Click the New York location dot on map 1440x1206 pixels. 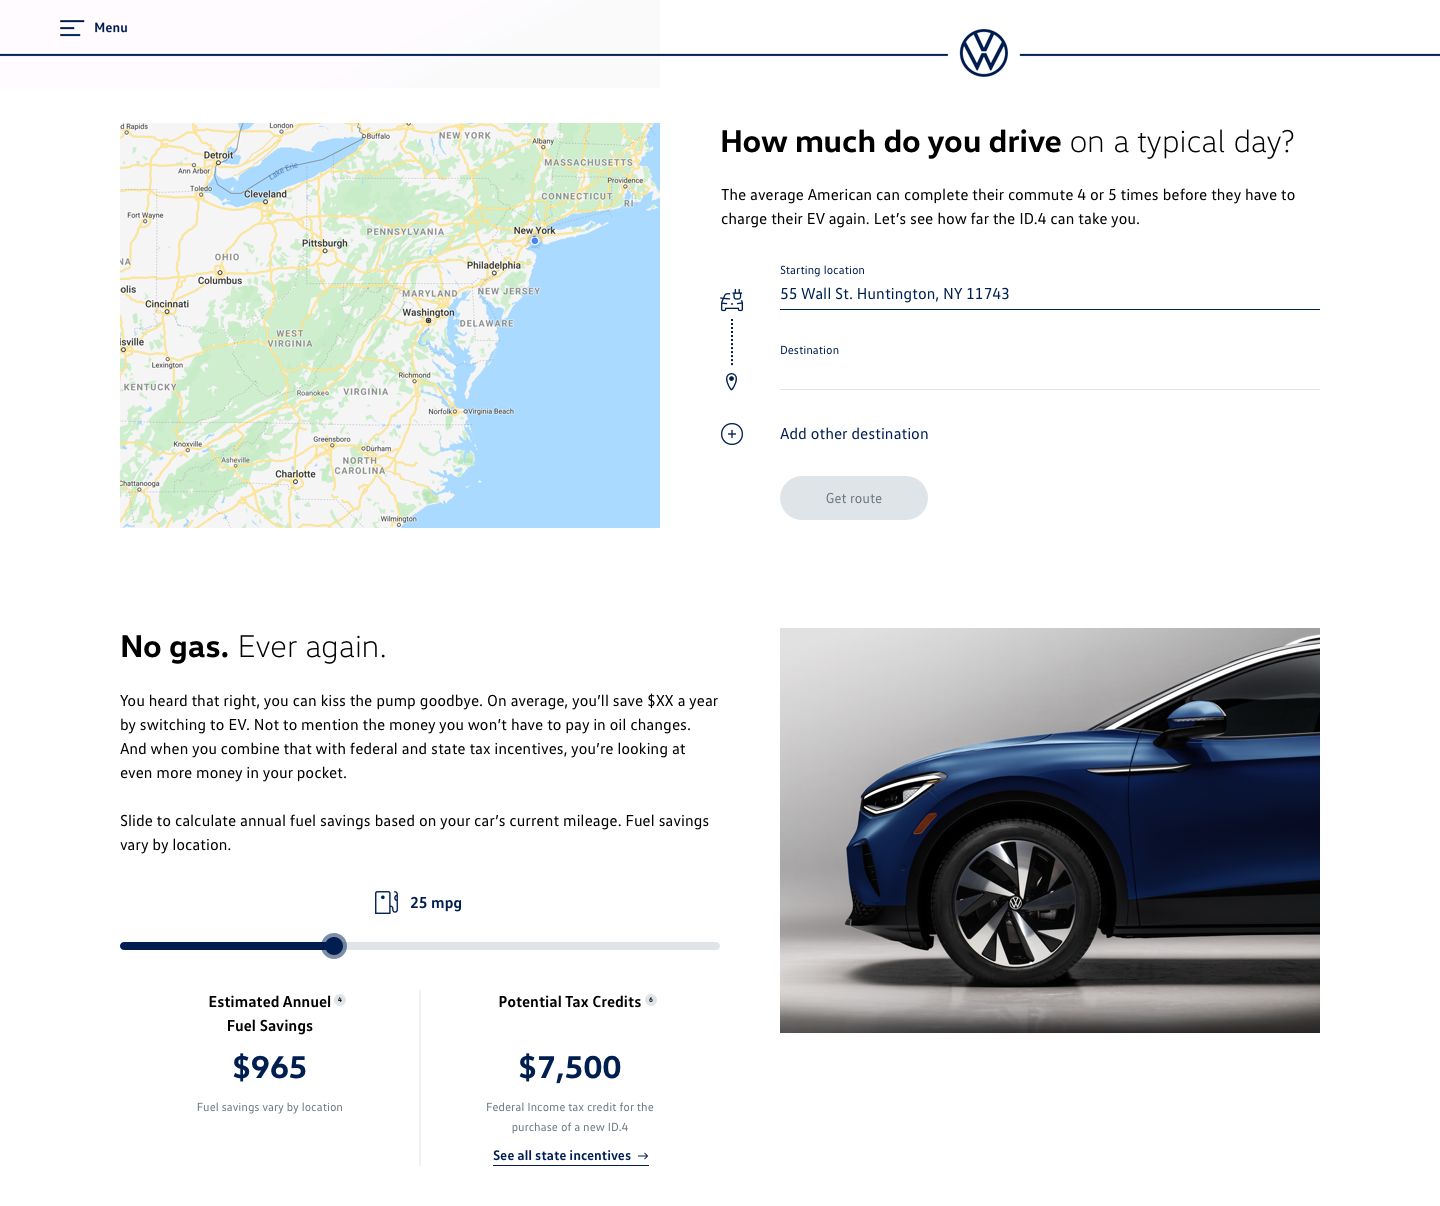(535, 241)
